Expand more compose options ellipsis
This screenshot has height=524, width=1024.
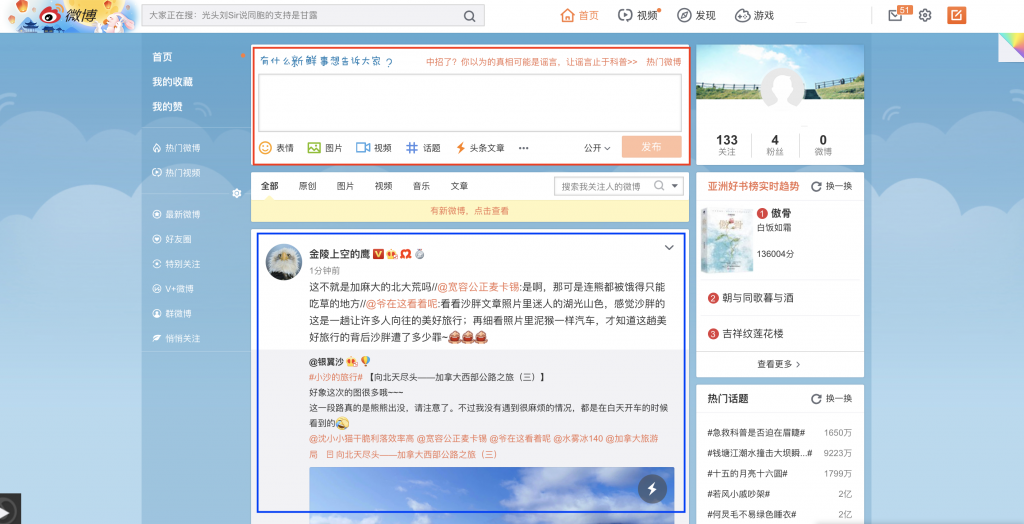[523, 148]
